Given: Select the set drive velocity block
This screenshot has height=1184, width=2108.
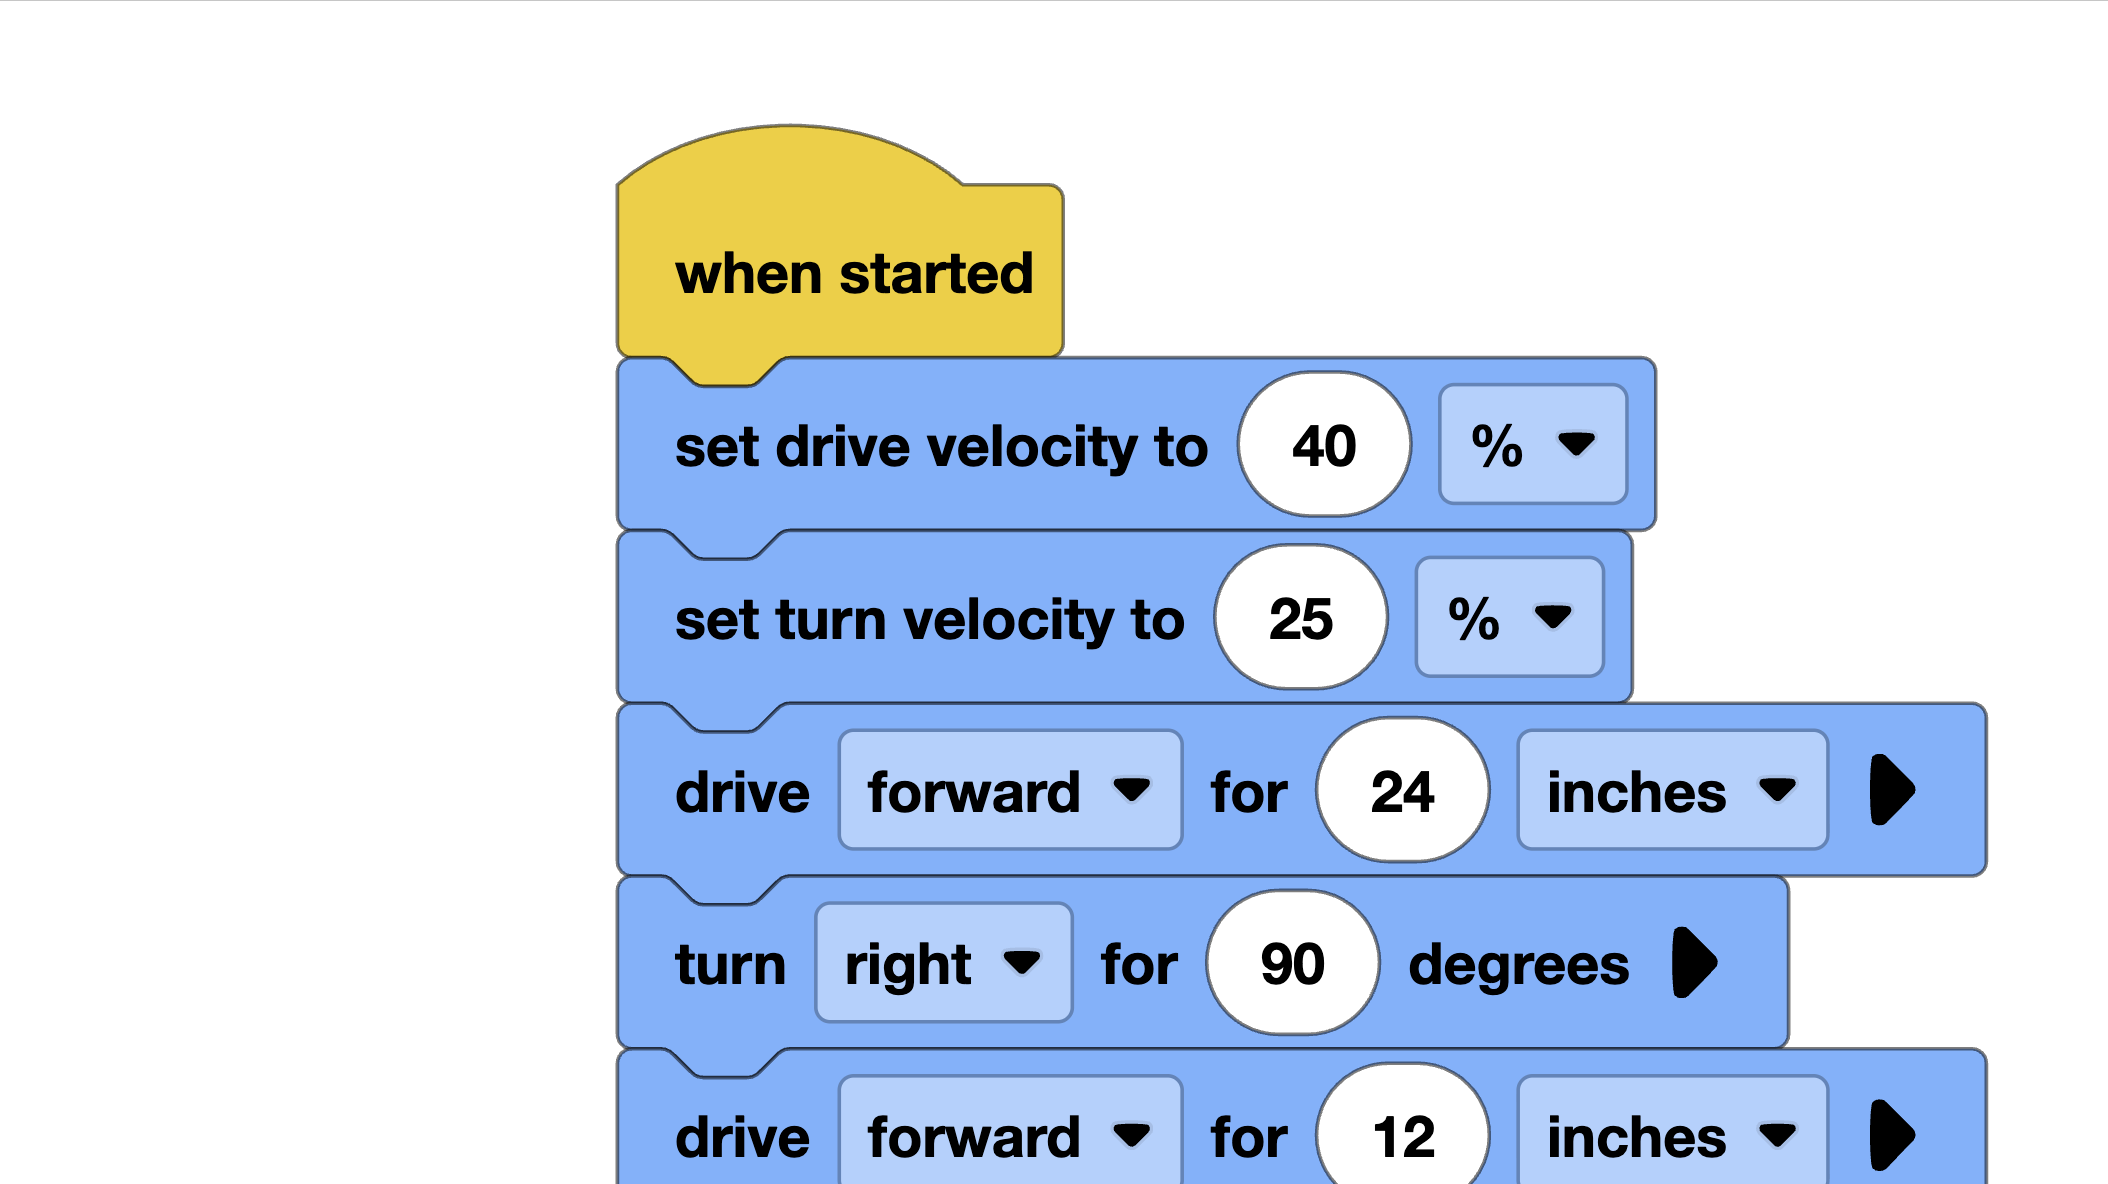Looking at the screenshot, I should point(940,447).
